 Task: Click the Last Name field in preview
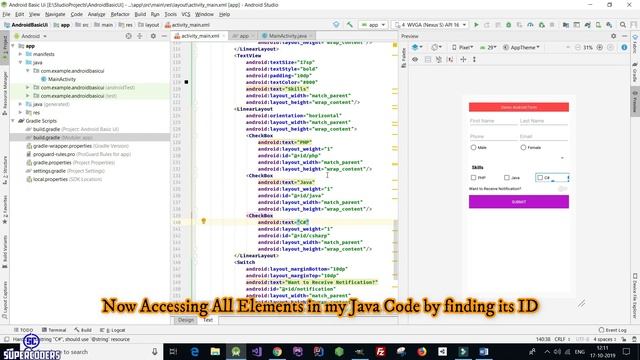pyautogui.click(x=544, y=121)
